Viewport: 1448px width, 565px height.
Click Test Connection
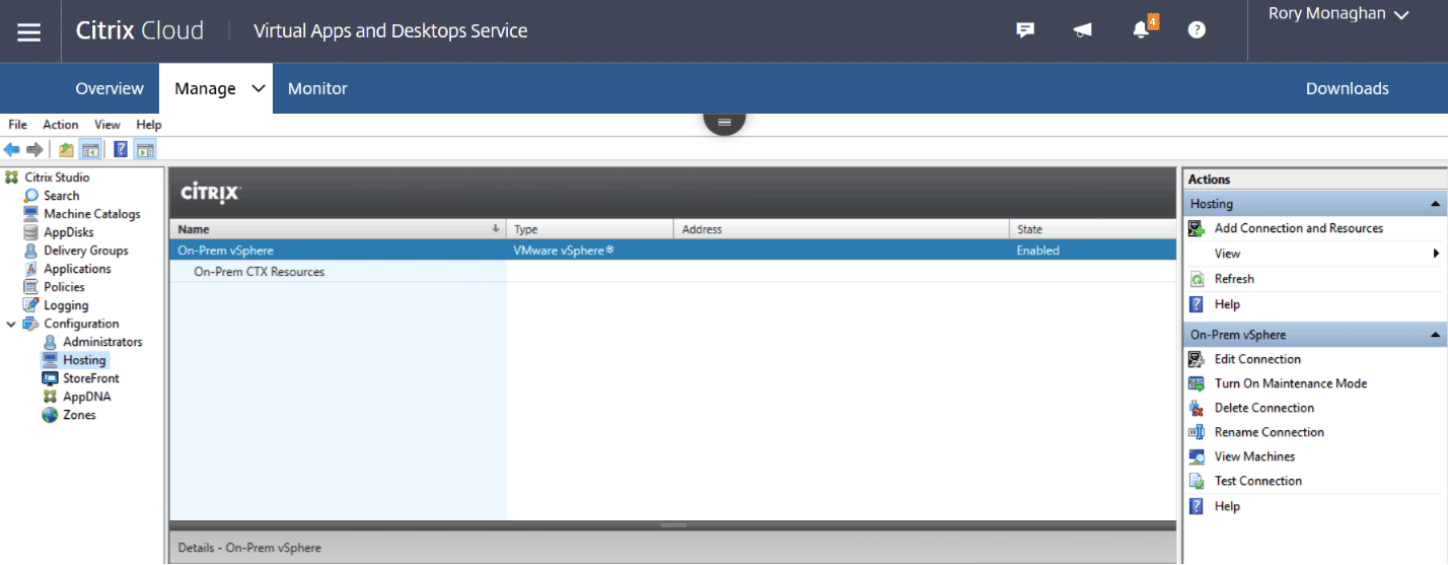coord(1258,481)
